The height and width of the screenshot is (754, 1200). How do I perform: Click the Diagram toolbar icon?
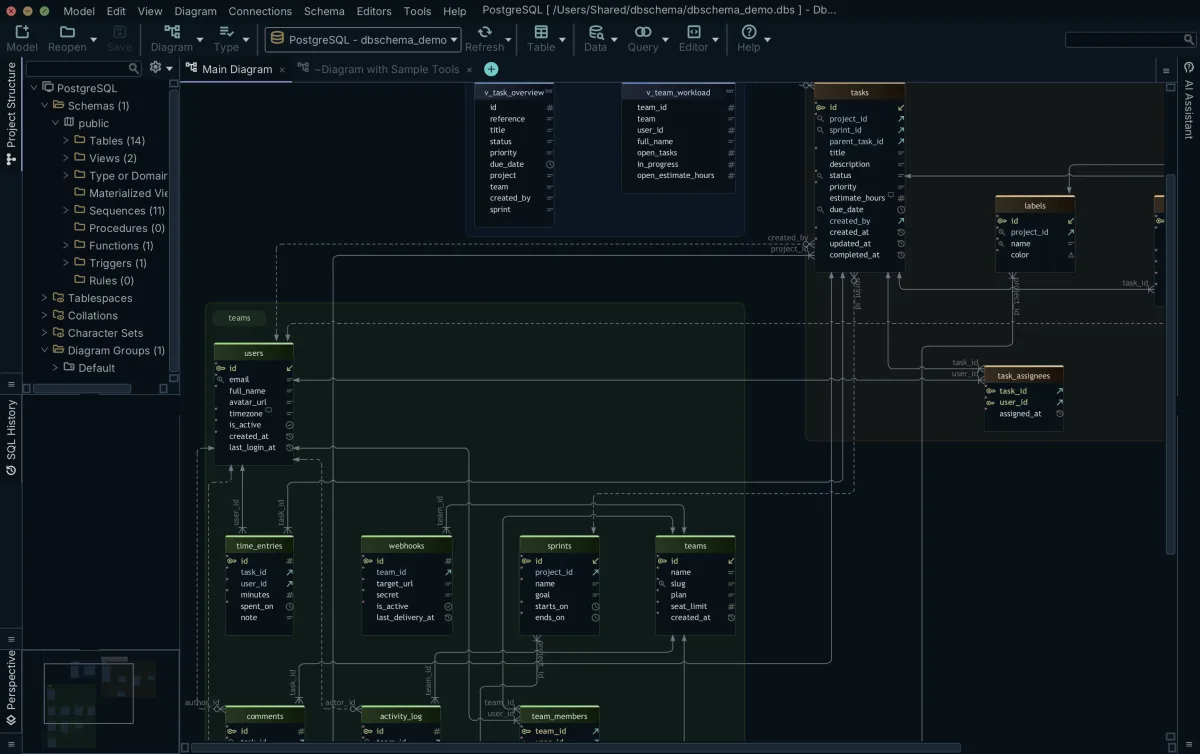click(172, 32)
